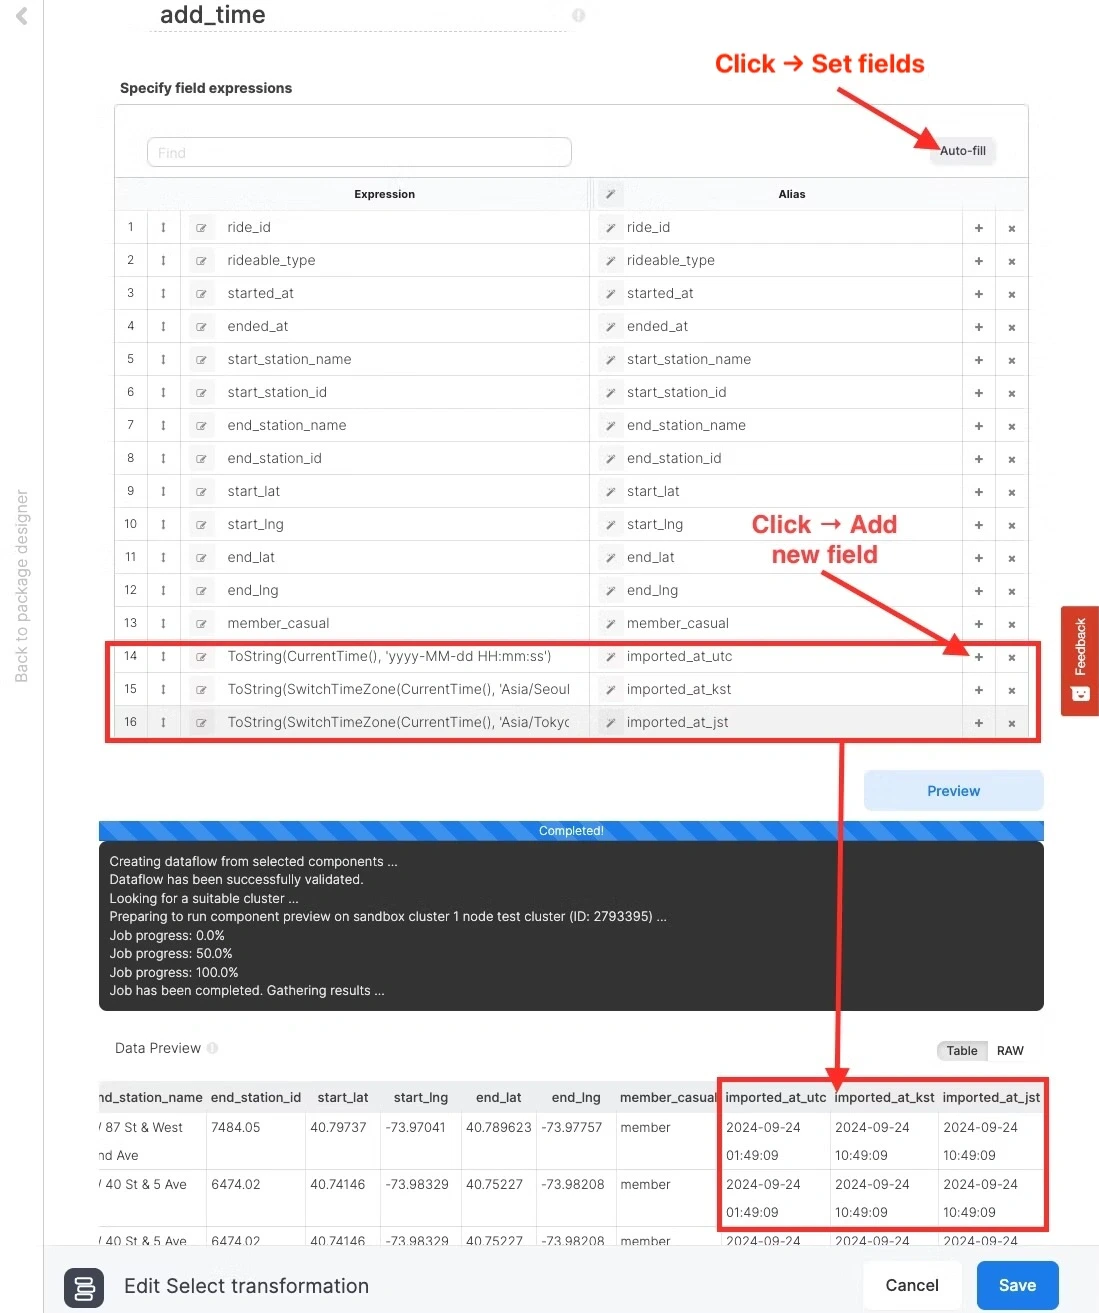Open expression editor for started_at row

[x=201, y=294]
